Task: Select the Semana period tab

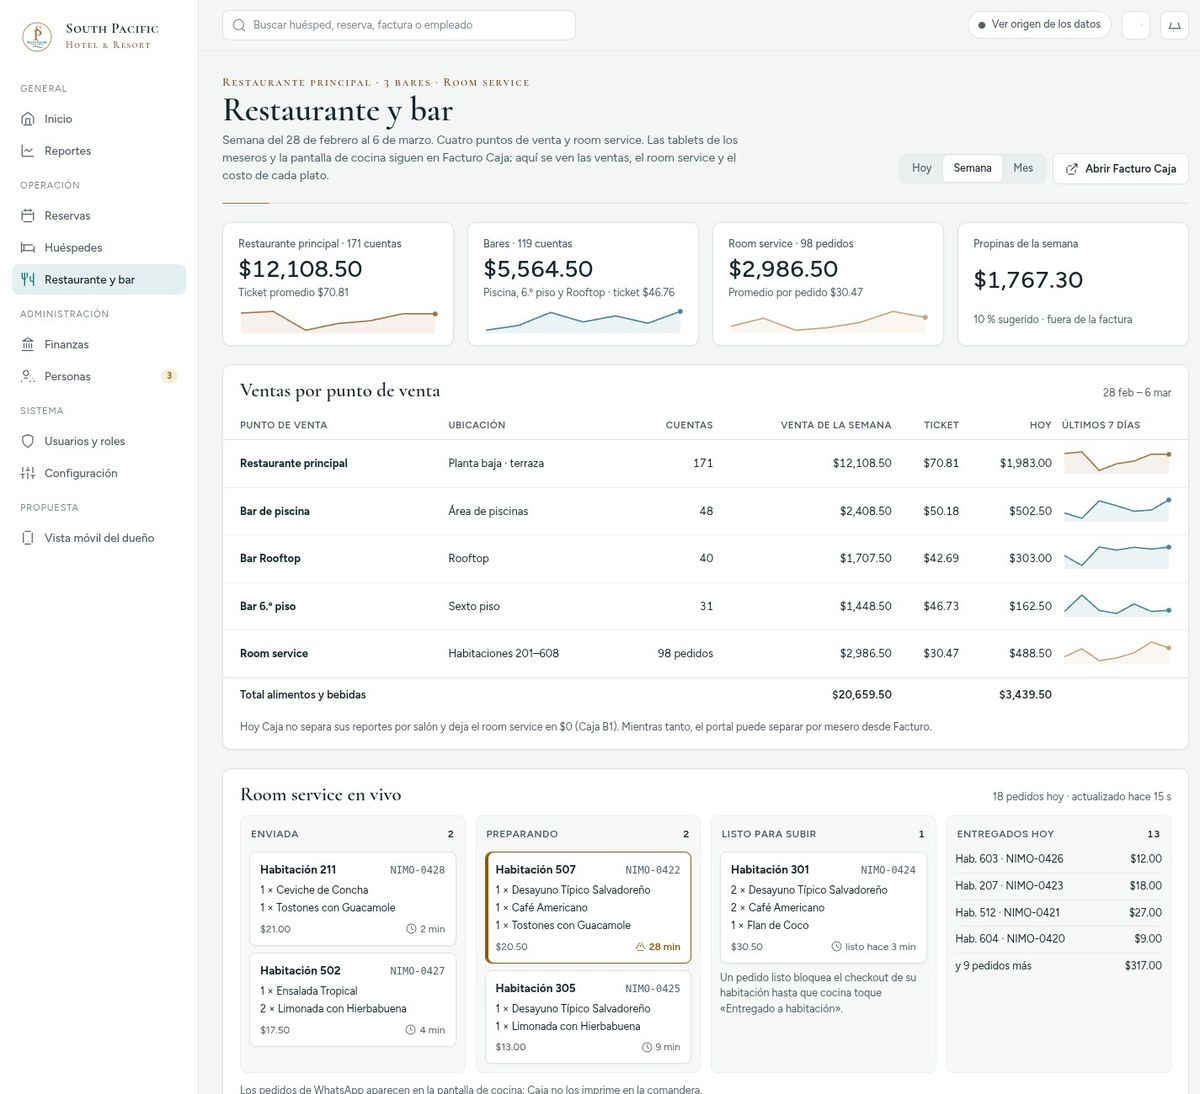Action: coord(972,168)
